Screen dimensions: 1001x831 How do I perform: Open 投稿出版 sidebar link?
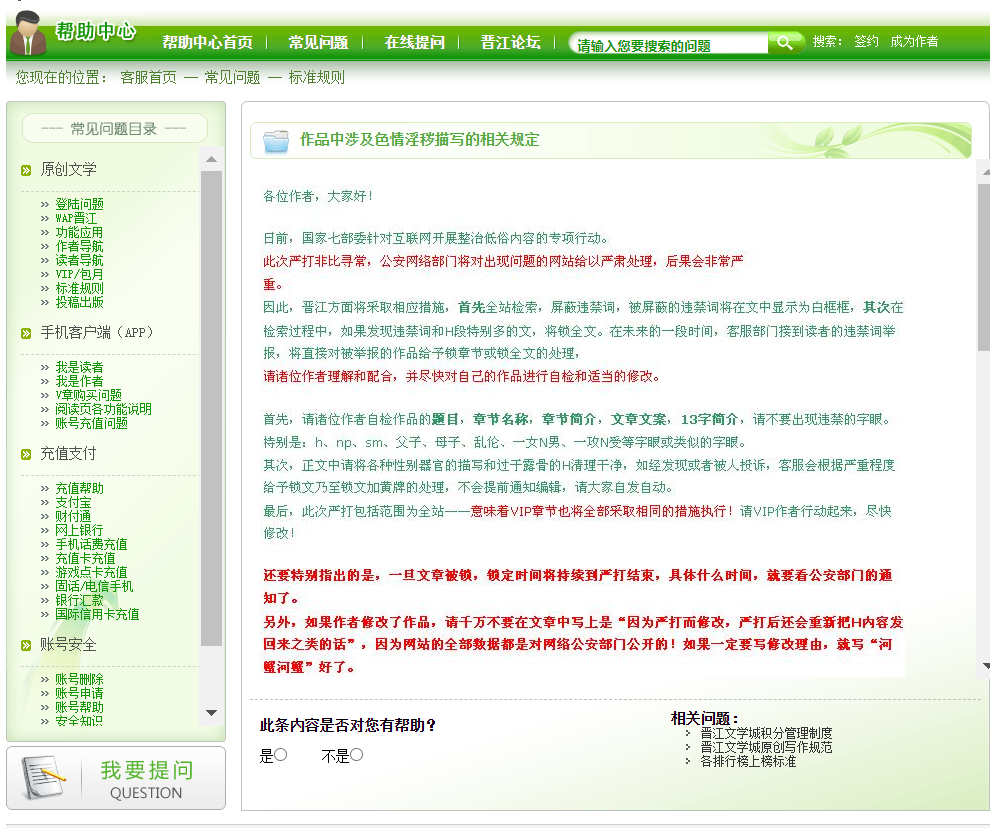(79, 303)
